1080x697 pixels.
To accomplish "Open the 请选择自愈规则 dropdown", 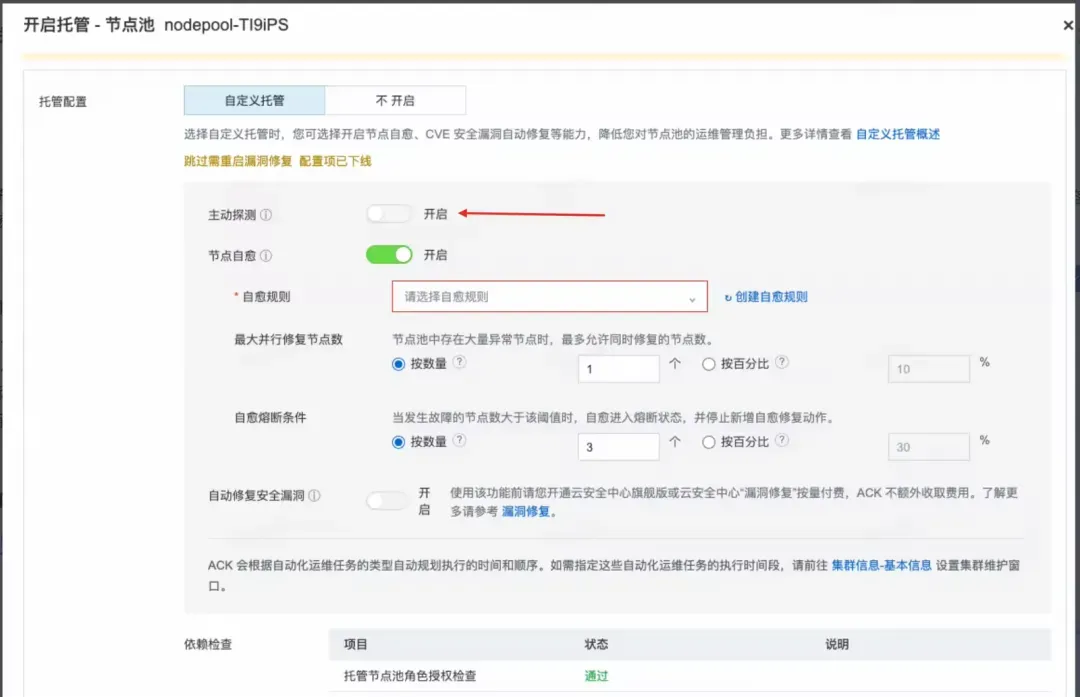I will point(550,296).
